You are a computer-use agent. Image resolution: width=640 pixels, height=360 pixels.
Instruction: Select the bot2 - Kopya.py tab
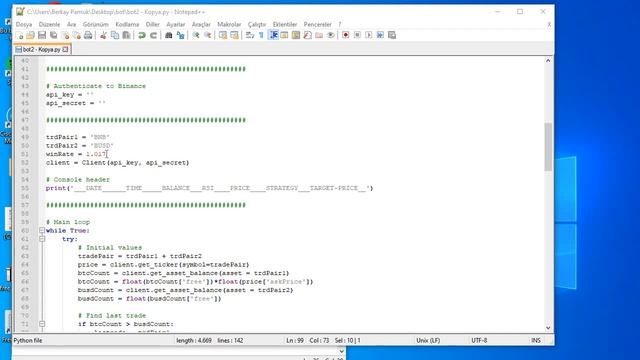click(x=42, y=49)
